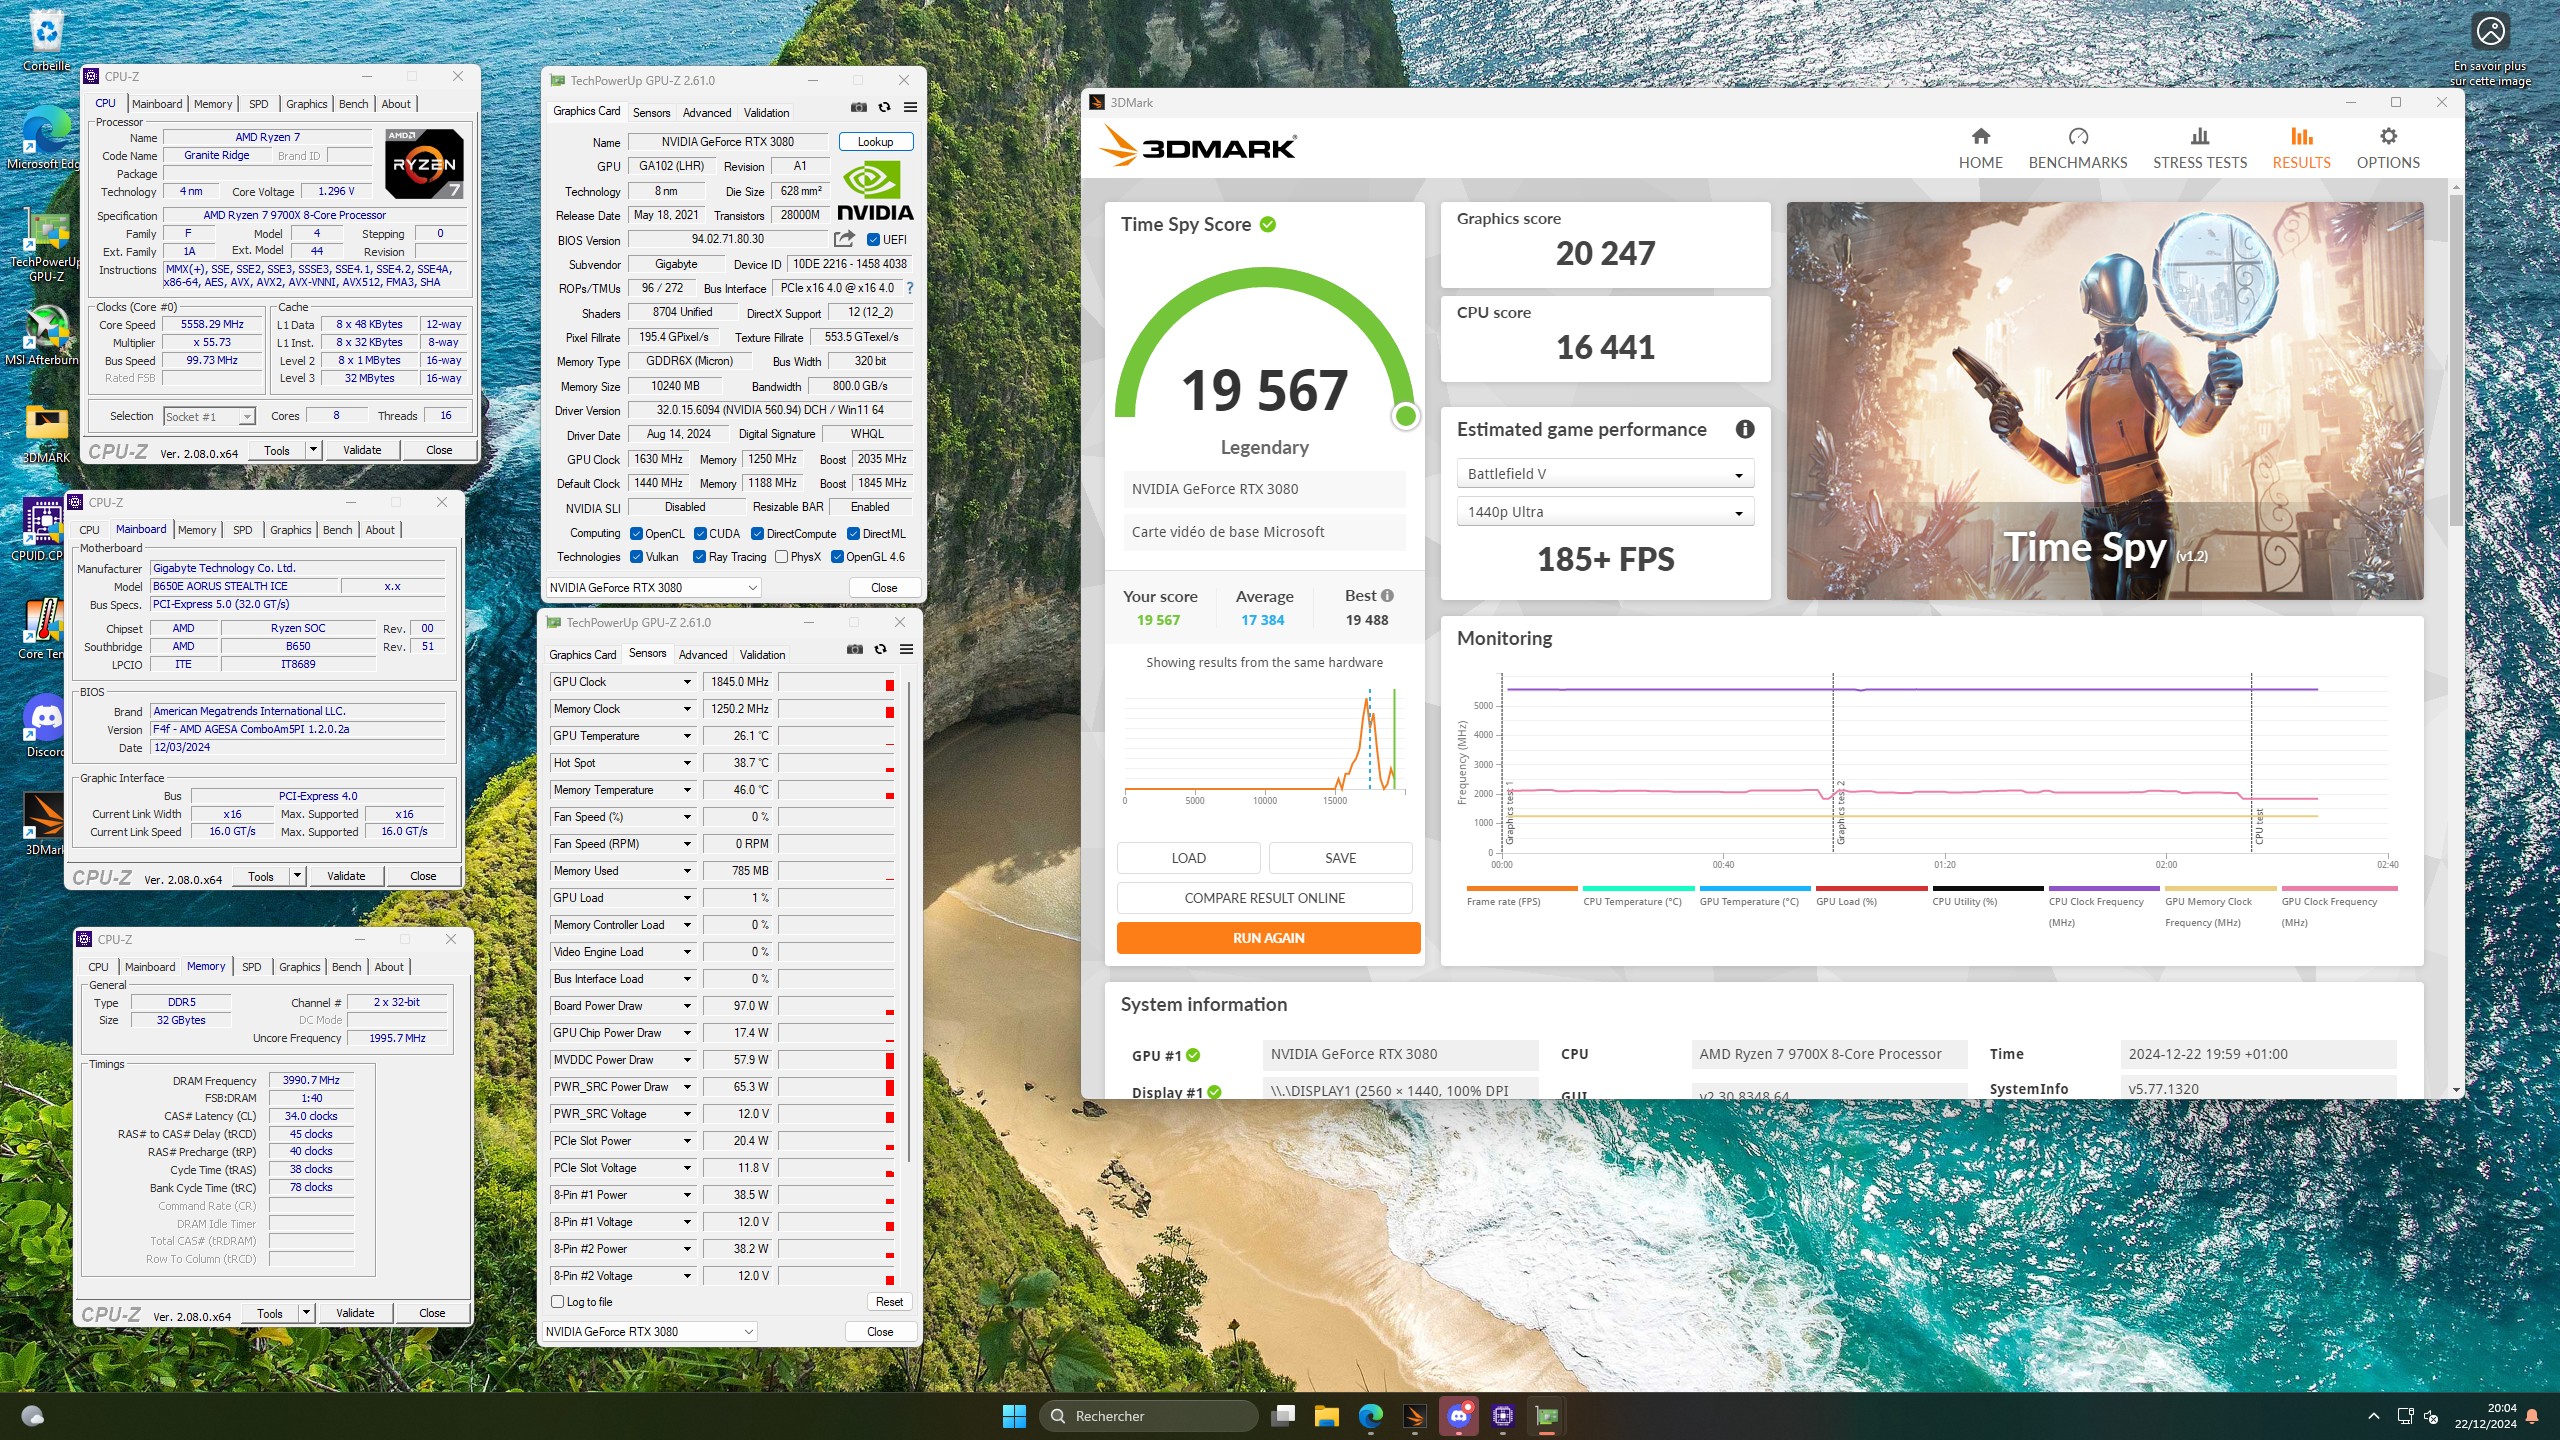Expand Tools dropdown arrow in CPU-Z CPU window
Image resolution: width=2560 pixels, height=1440 pixels.
pyautogui.click(x=313, y=450)
